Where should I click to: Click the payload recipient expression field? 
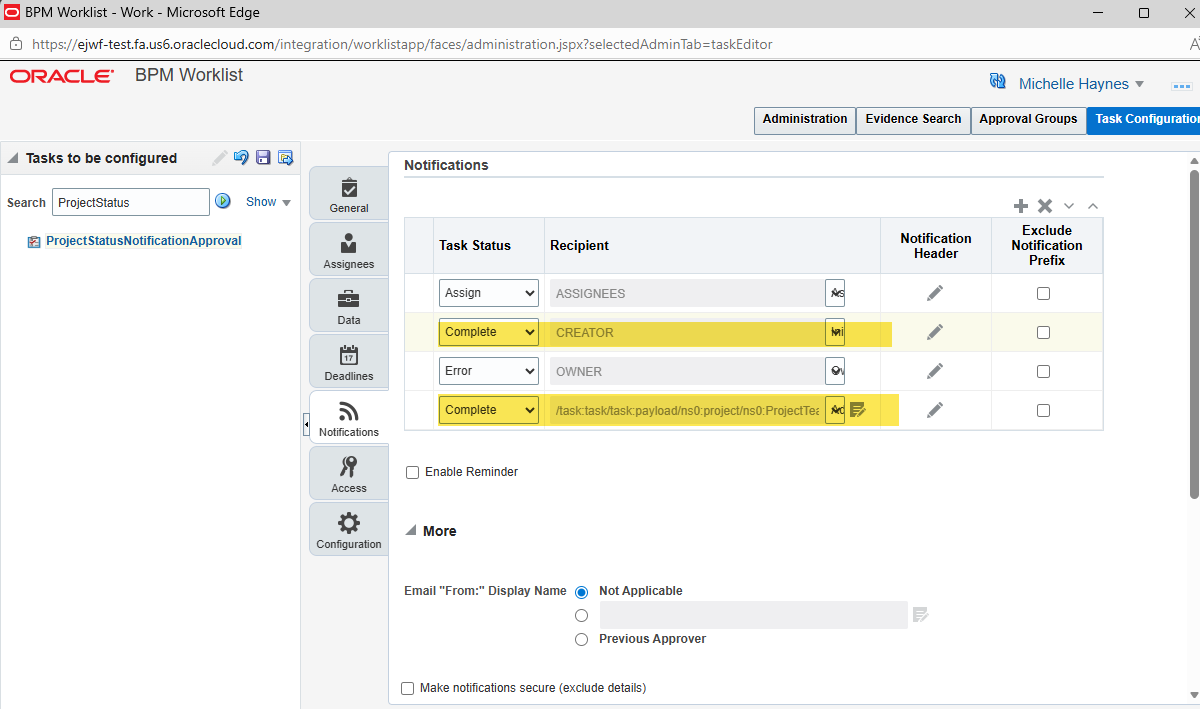coord(686,410)
